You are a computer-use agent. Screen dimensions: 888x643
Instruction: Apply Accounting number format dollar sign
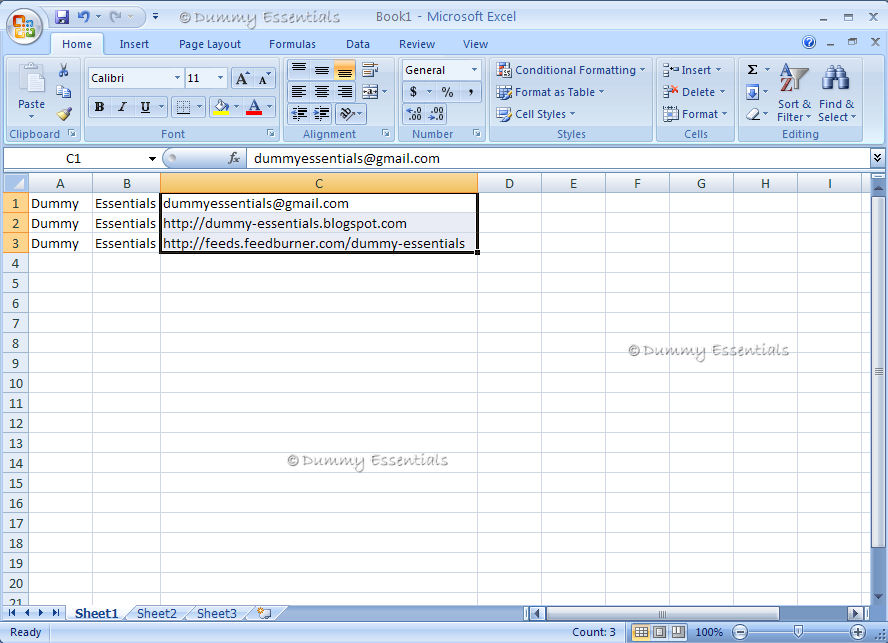click(x=414, y=92)
